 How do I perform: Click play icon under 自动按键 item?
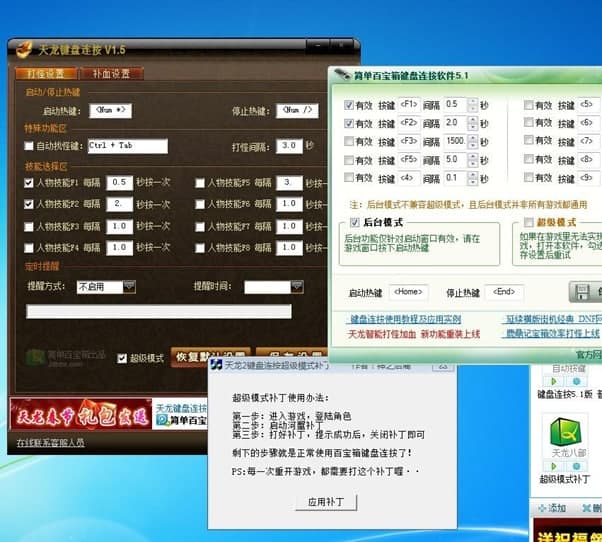click(554, 382)
